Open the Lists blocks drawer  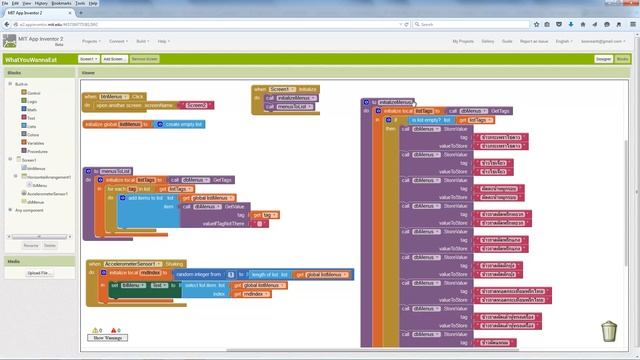[29, 126]
